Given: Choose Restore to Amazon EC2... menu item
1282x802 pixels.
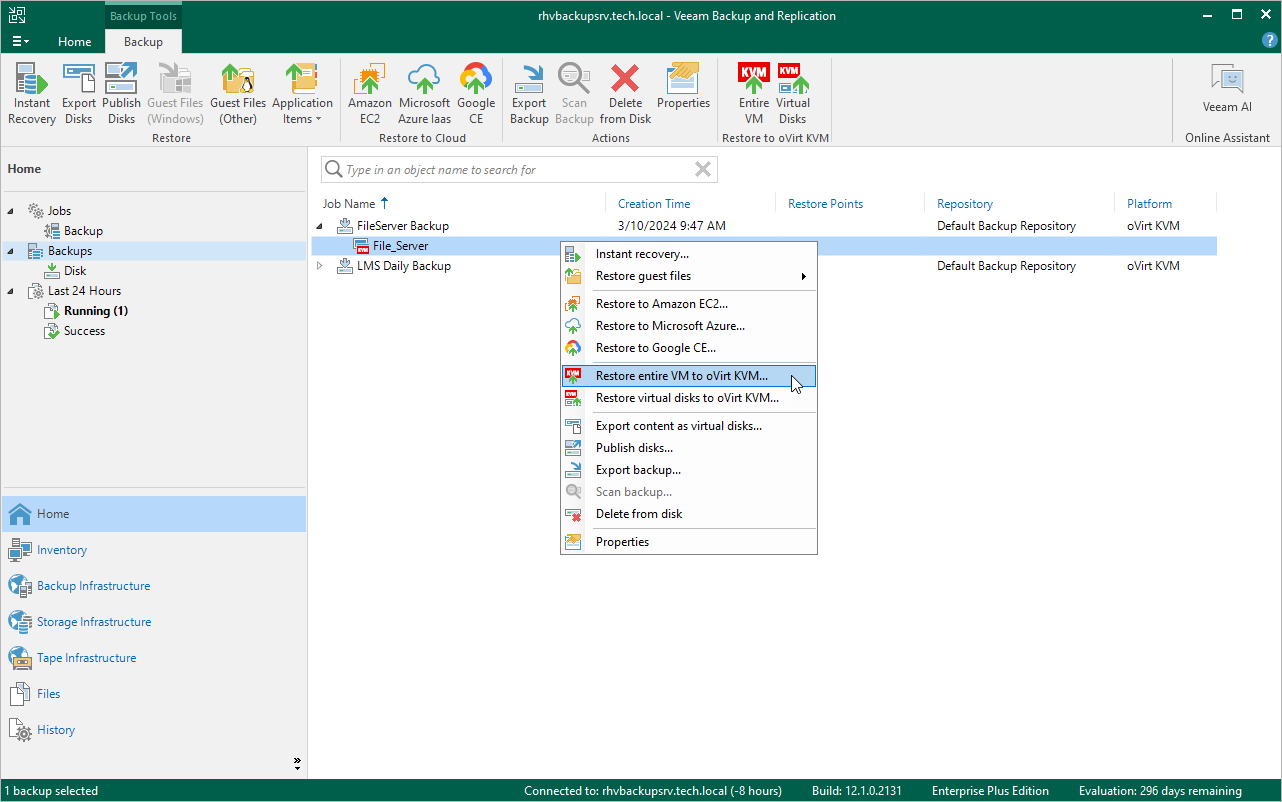Looking at the screenshot, I should pyautogui.click(x=689, y=304).
